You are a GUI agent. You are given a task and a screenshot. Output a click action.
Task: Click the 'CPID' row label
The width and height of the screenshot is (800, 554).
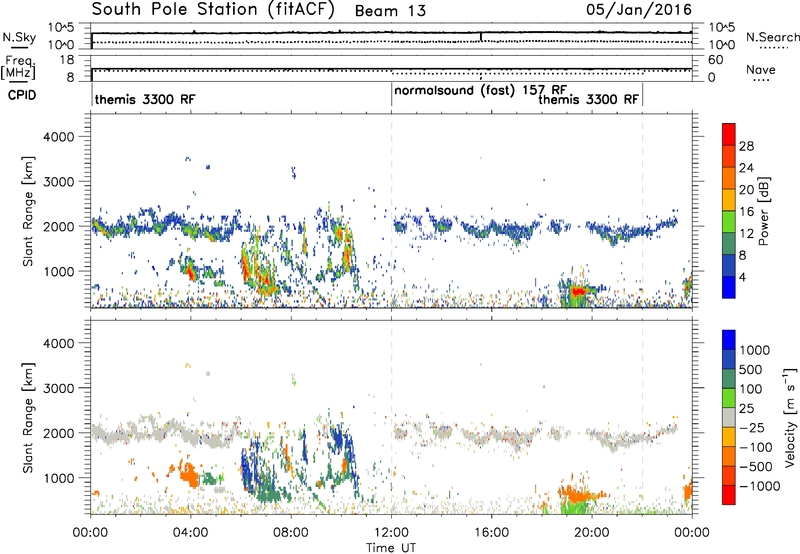pyautogui.click(x=22, y=95)
